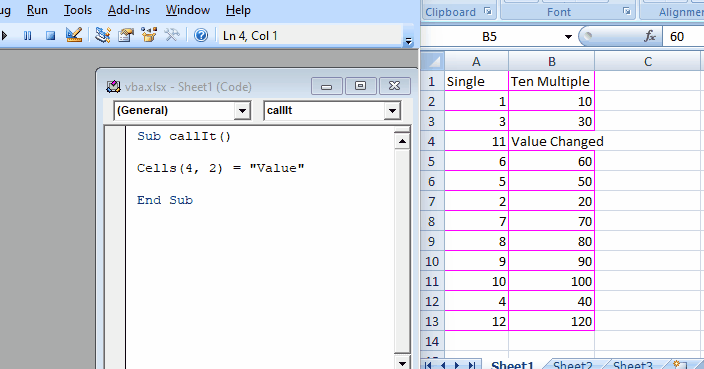Click cell with value 90
This screenshot has height=369, width=704.
point(552,261)
